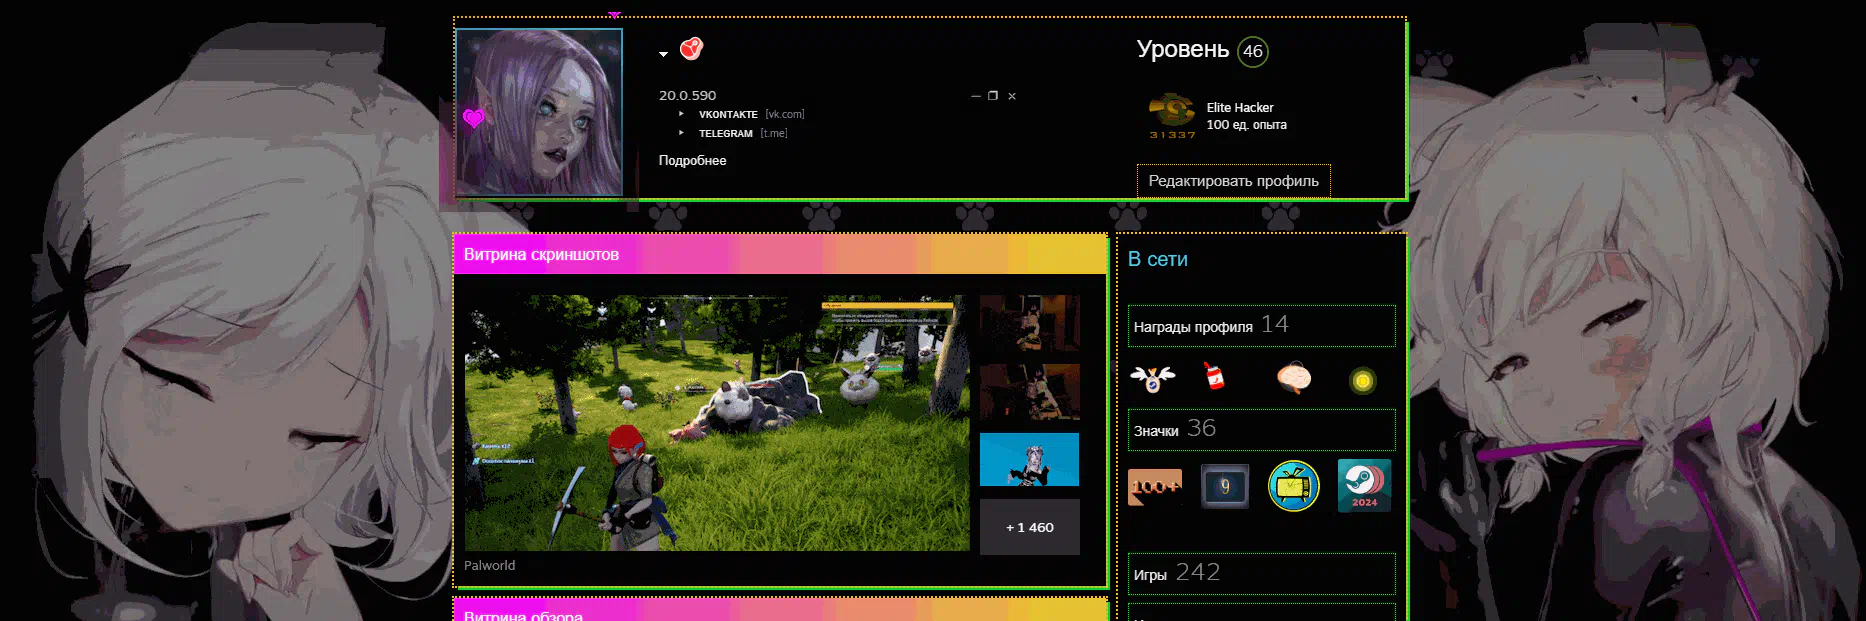Click the brain award icon
The height and width of the screenshot is (621, 1866).
click(x=1293, y=377)
